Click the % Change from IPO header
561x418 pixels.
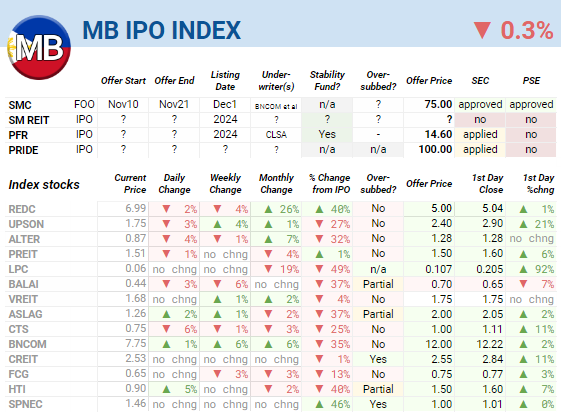[330, 184]
